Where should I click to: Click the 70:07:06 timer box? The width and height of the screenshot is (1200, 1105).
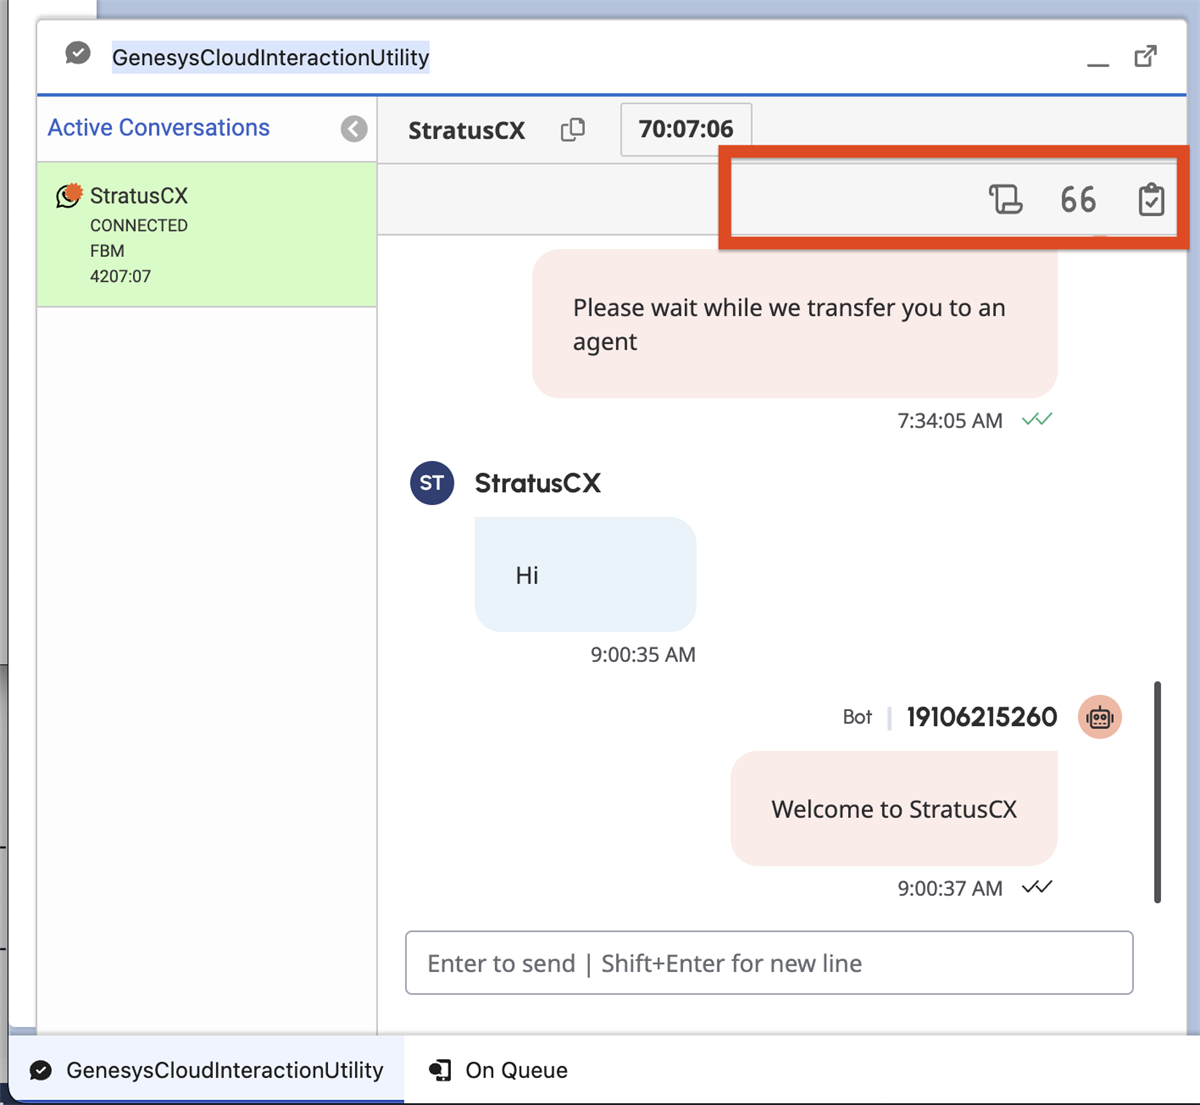point(686,129)
